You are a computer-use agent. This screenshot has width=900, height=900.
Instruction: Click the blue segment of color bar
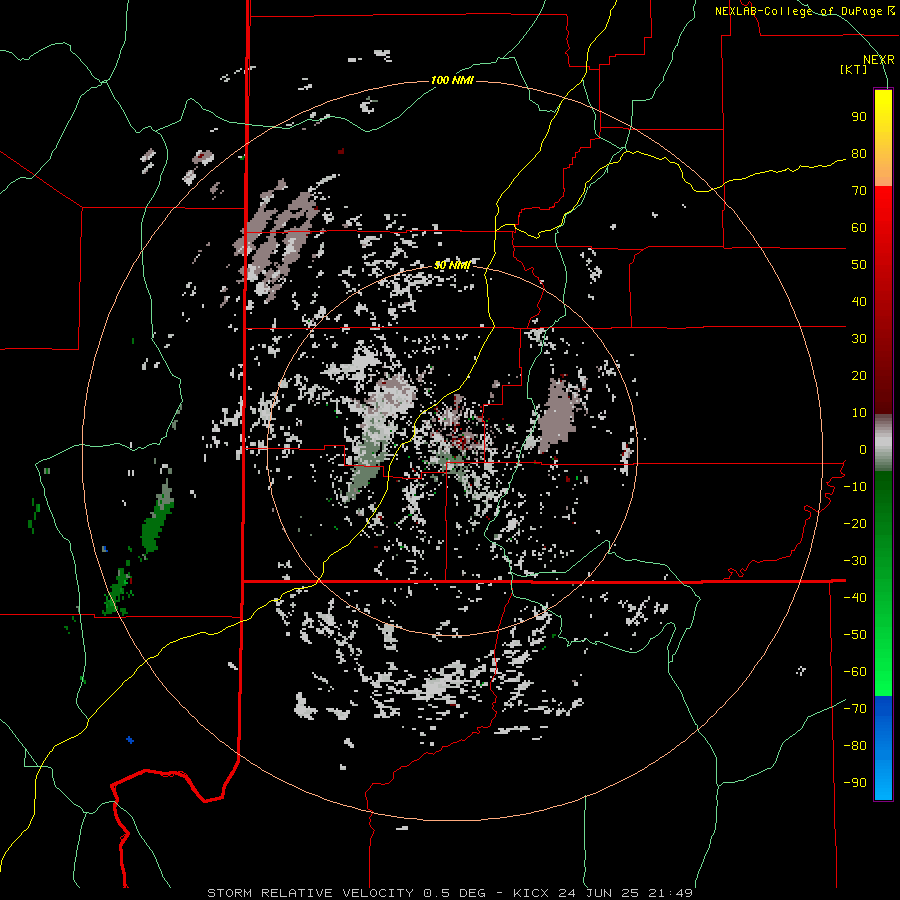[883, 748]
